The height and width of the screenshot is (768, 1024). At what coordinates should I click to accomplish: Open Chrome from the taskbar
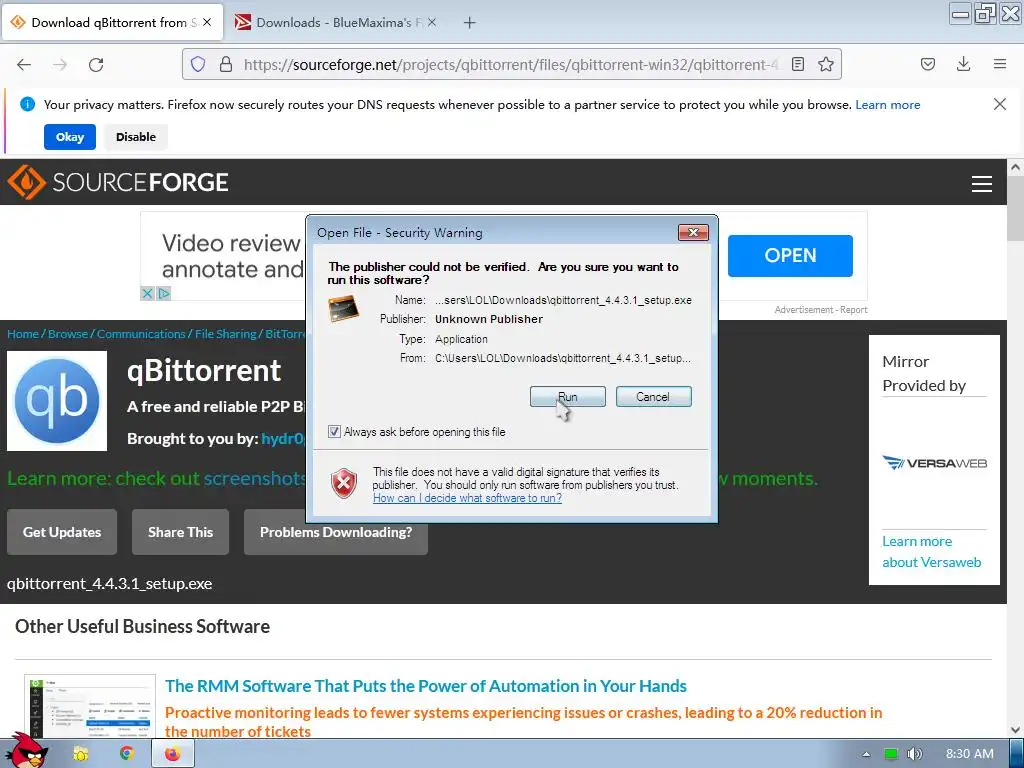(x=127, y=754)
